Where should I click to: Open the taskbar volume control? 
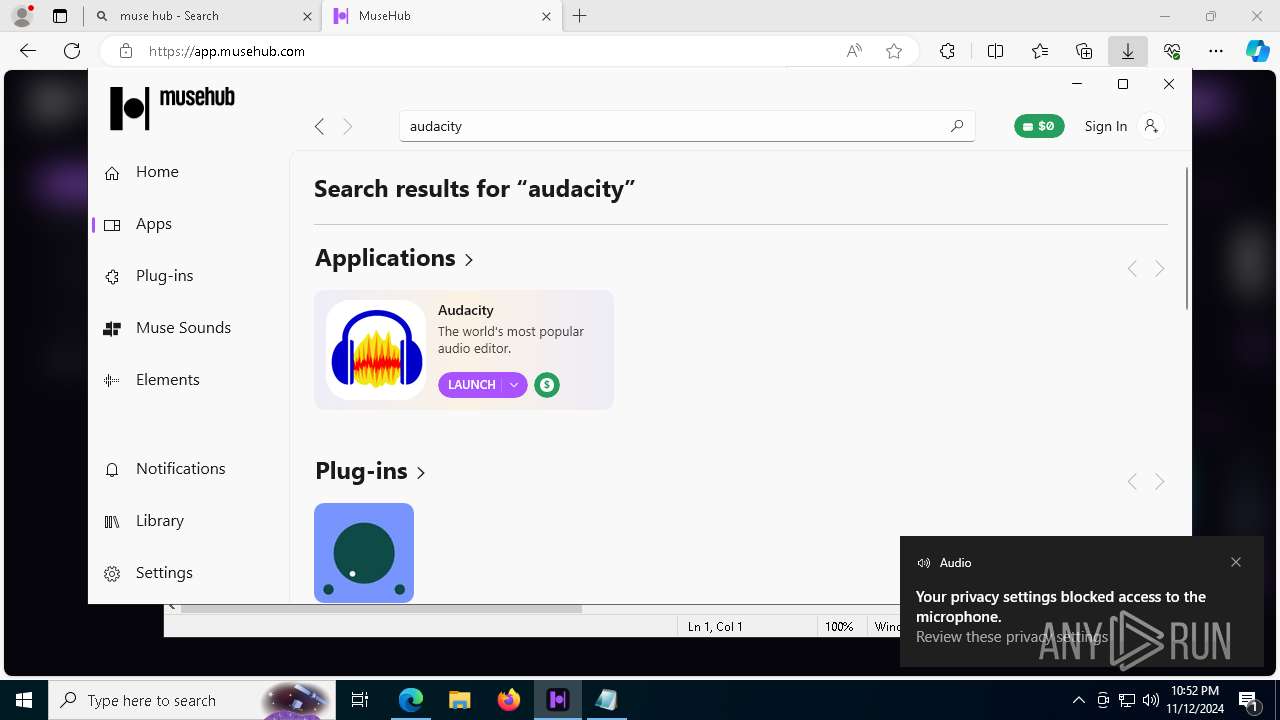pos(1151,700)
